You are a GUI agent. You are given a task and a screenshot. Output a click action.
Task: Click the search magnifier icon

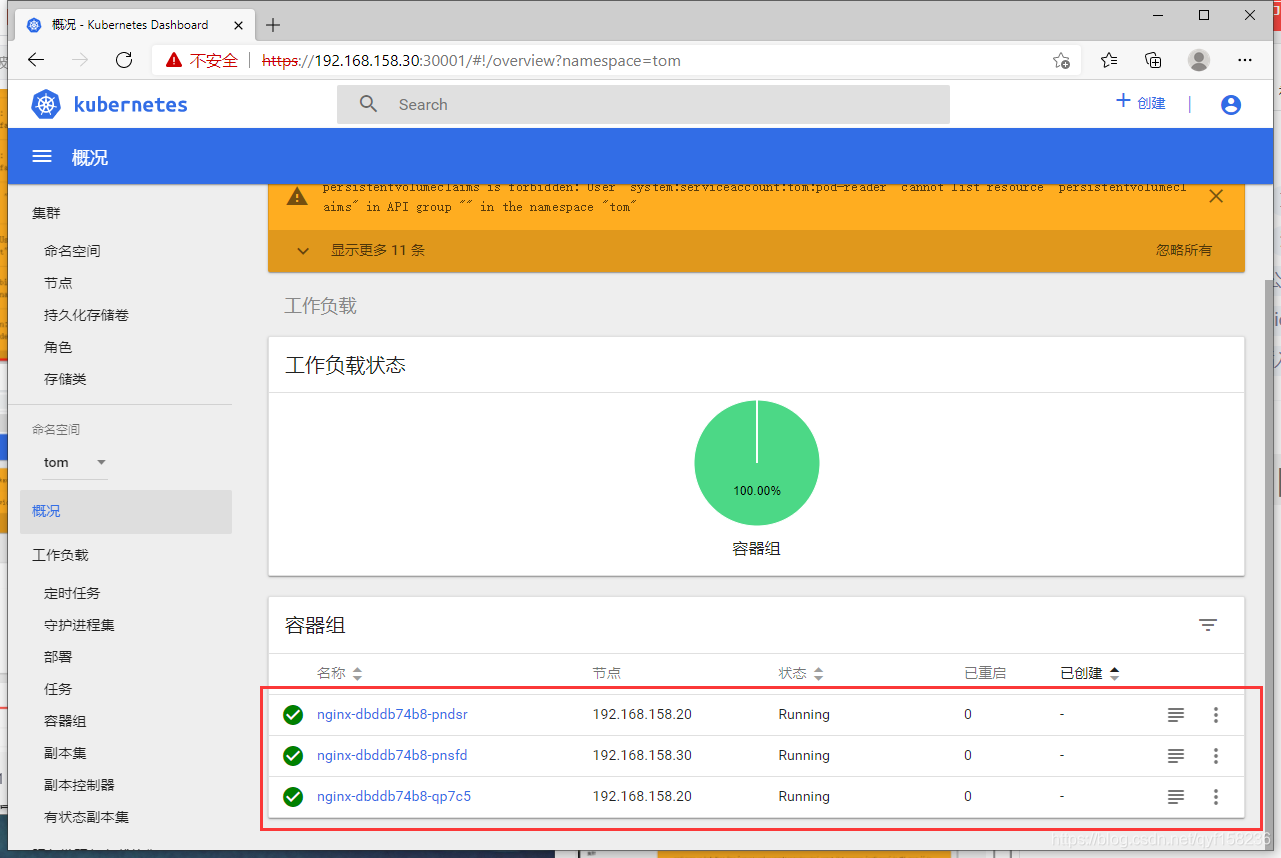pos(369,104)
